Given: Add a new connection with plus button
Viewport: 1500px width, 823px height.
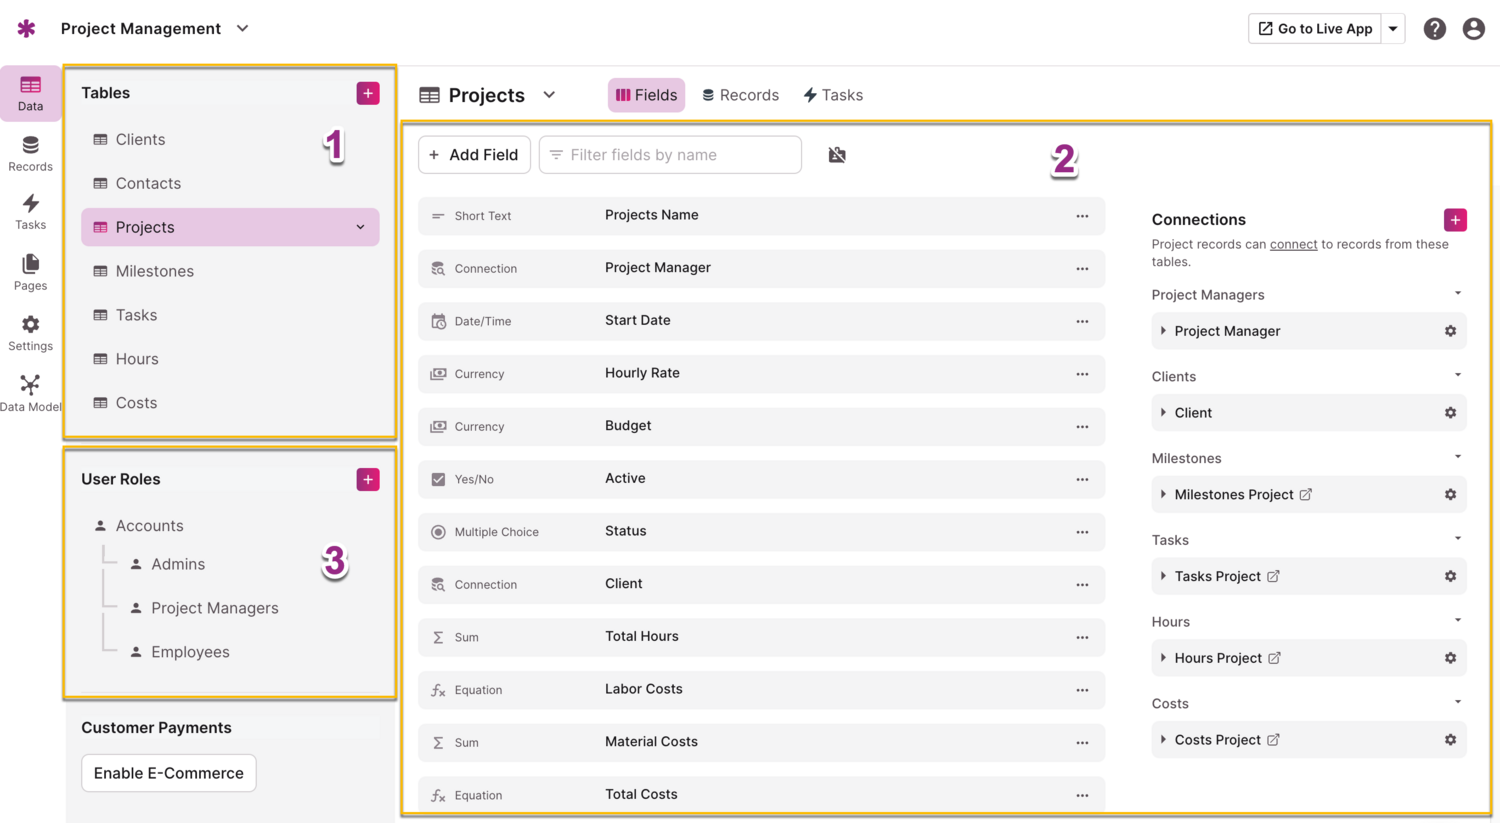Looking at the screenshot, I should [1455, 220].
